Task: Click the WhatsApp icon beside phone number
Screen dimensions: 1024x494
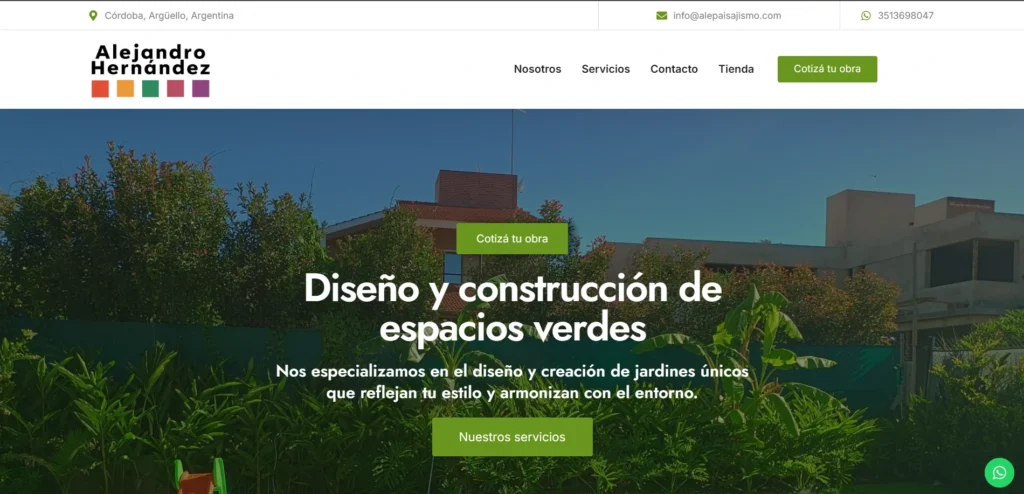Action: 866,16
